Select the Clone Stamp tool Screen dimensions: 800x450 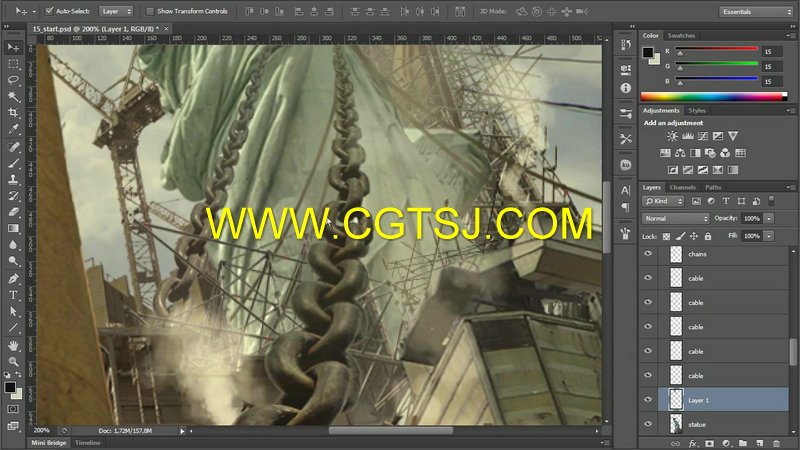13,180
